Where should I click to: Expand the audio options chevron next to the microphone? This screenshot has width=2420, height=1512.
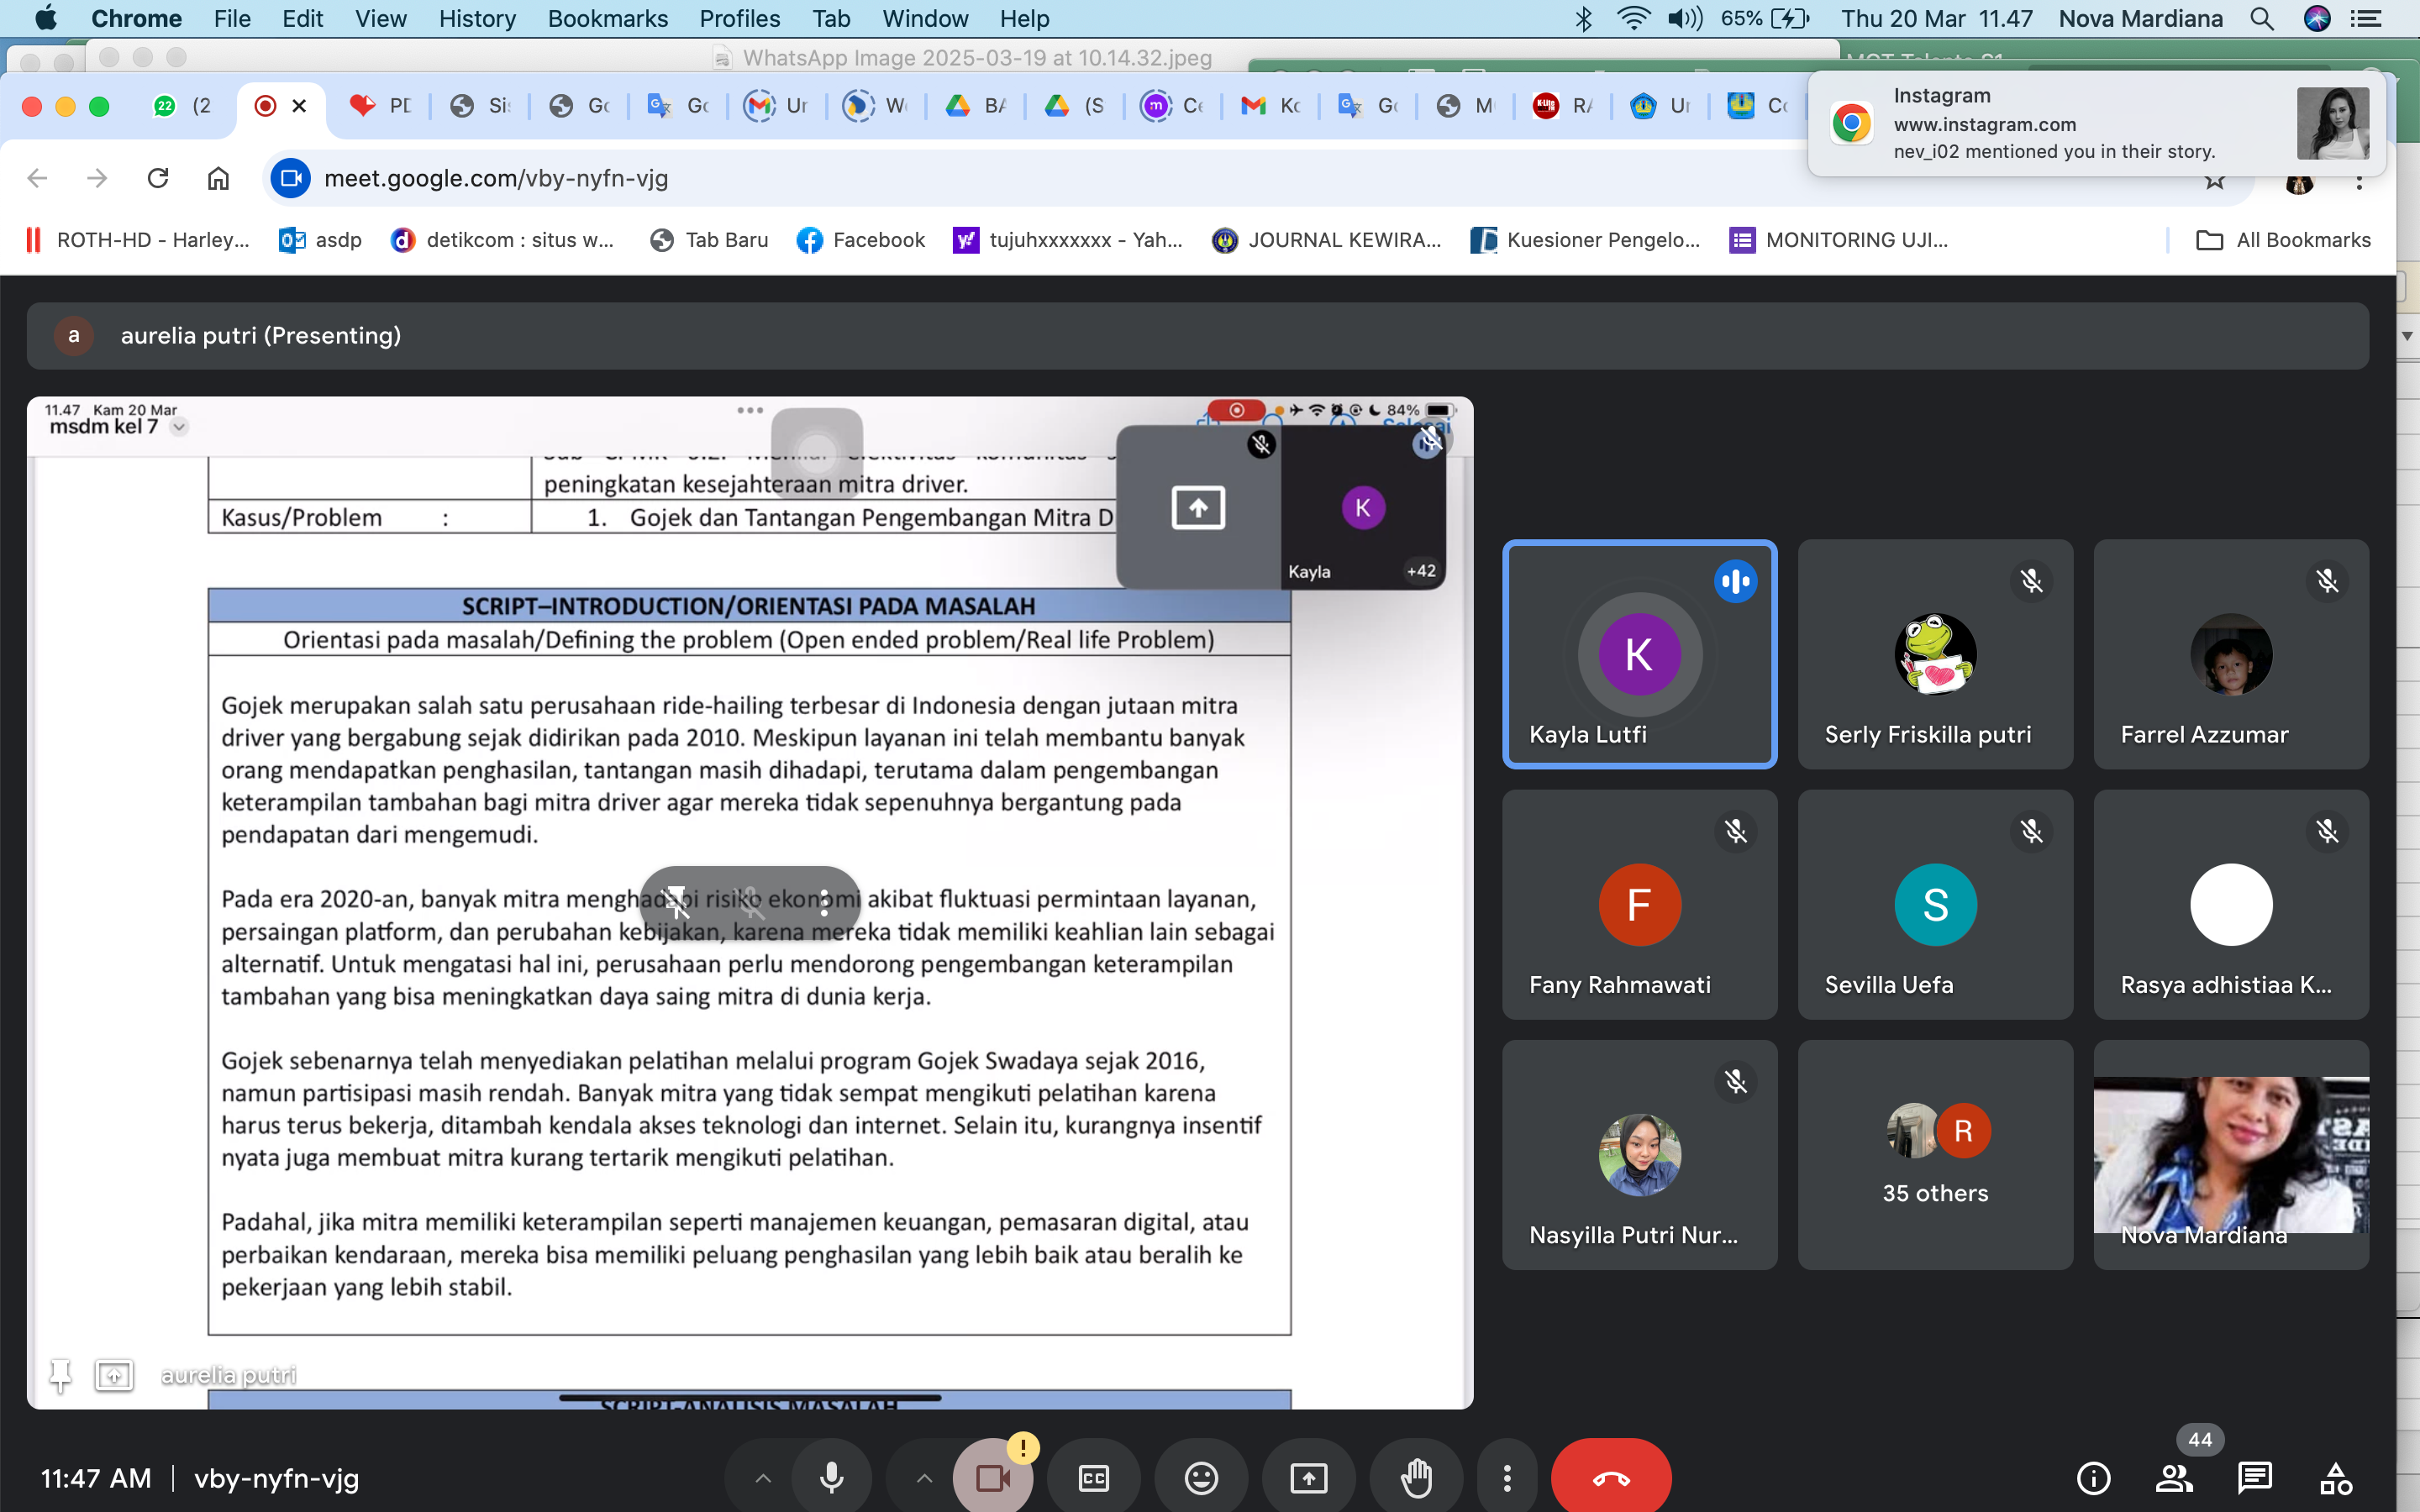[x=763, y=1477]
